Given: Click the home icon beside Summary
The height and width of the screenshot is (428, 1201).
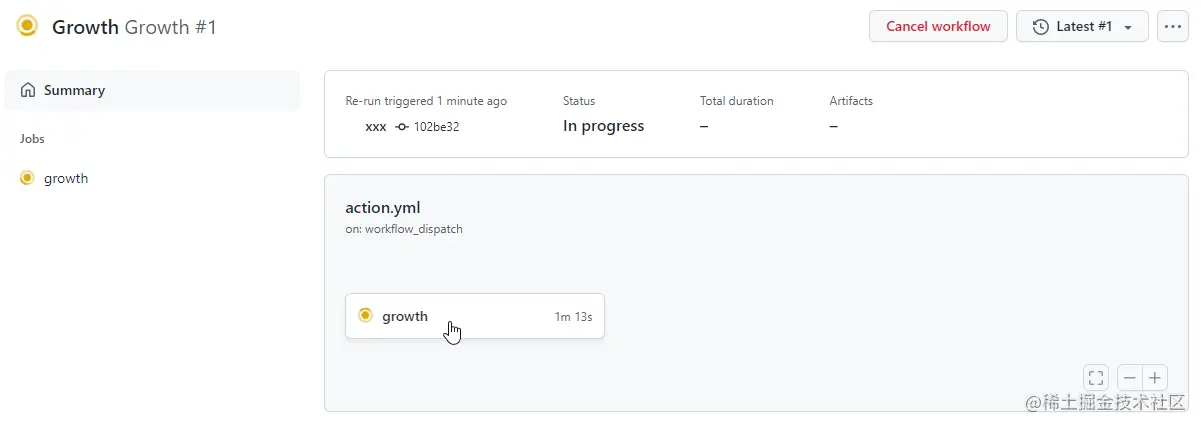Looking at the screenshot, I should [x=28, y=90].
